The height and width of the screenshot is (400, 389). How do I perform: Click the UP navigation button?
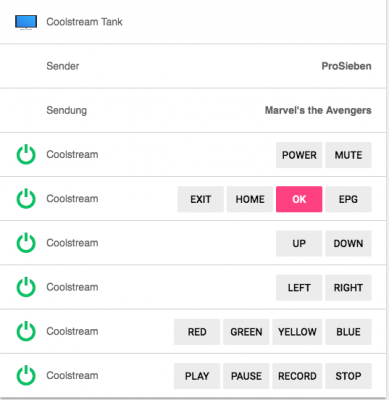pyautogui.click(x=299, y=243)
